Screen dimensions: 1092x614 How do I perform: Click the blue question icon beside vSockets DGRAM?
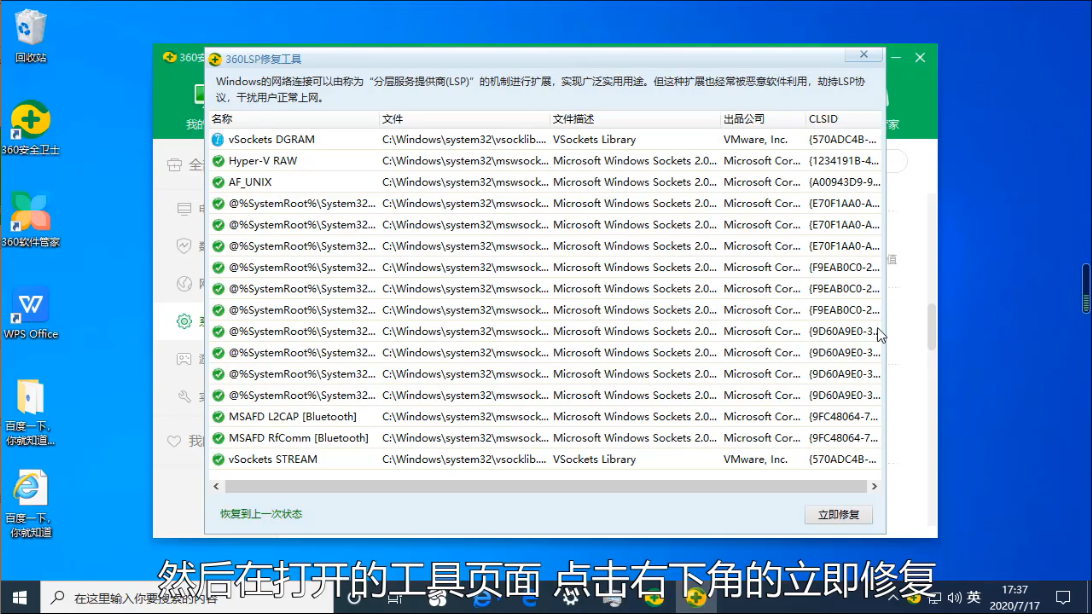click(218, 140)
